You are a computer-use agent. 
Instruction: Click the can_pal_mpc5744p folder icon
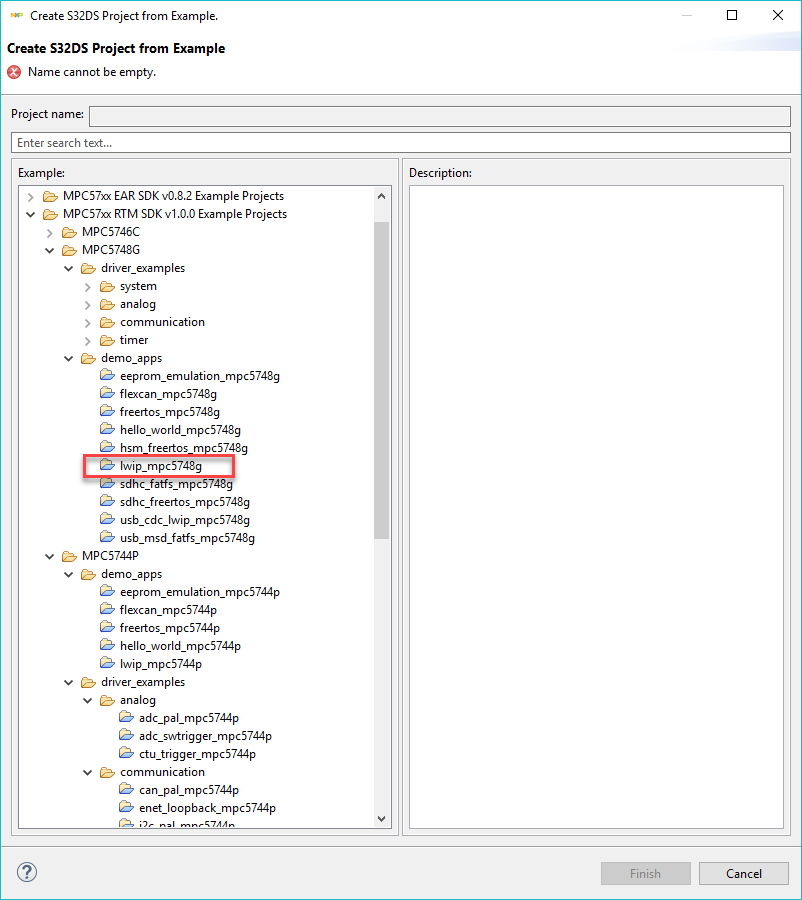126,789
